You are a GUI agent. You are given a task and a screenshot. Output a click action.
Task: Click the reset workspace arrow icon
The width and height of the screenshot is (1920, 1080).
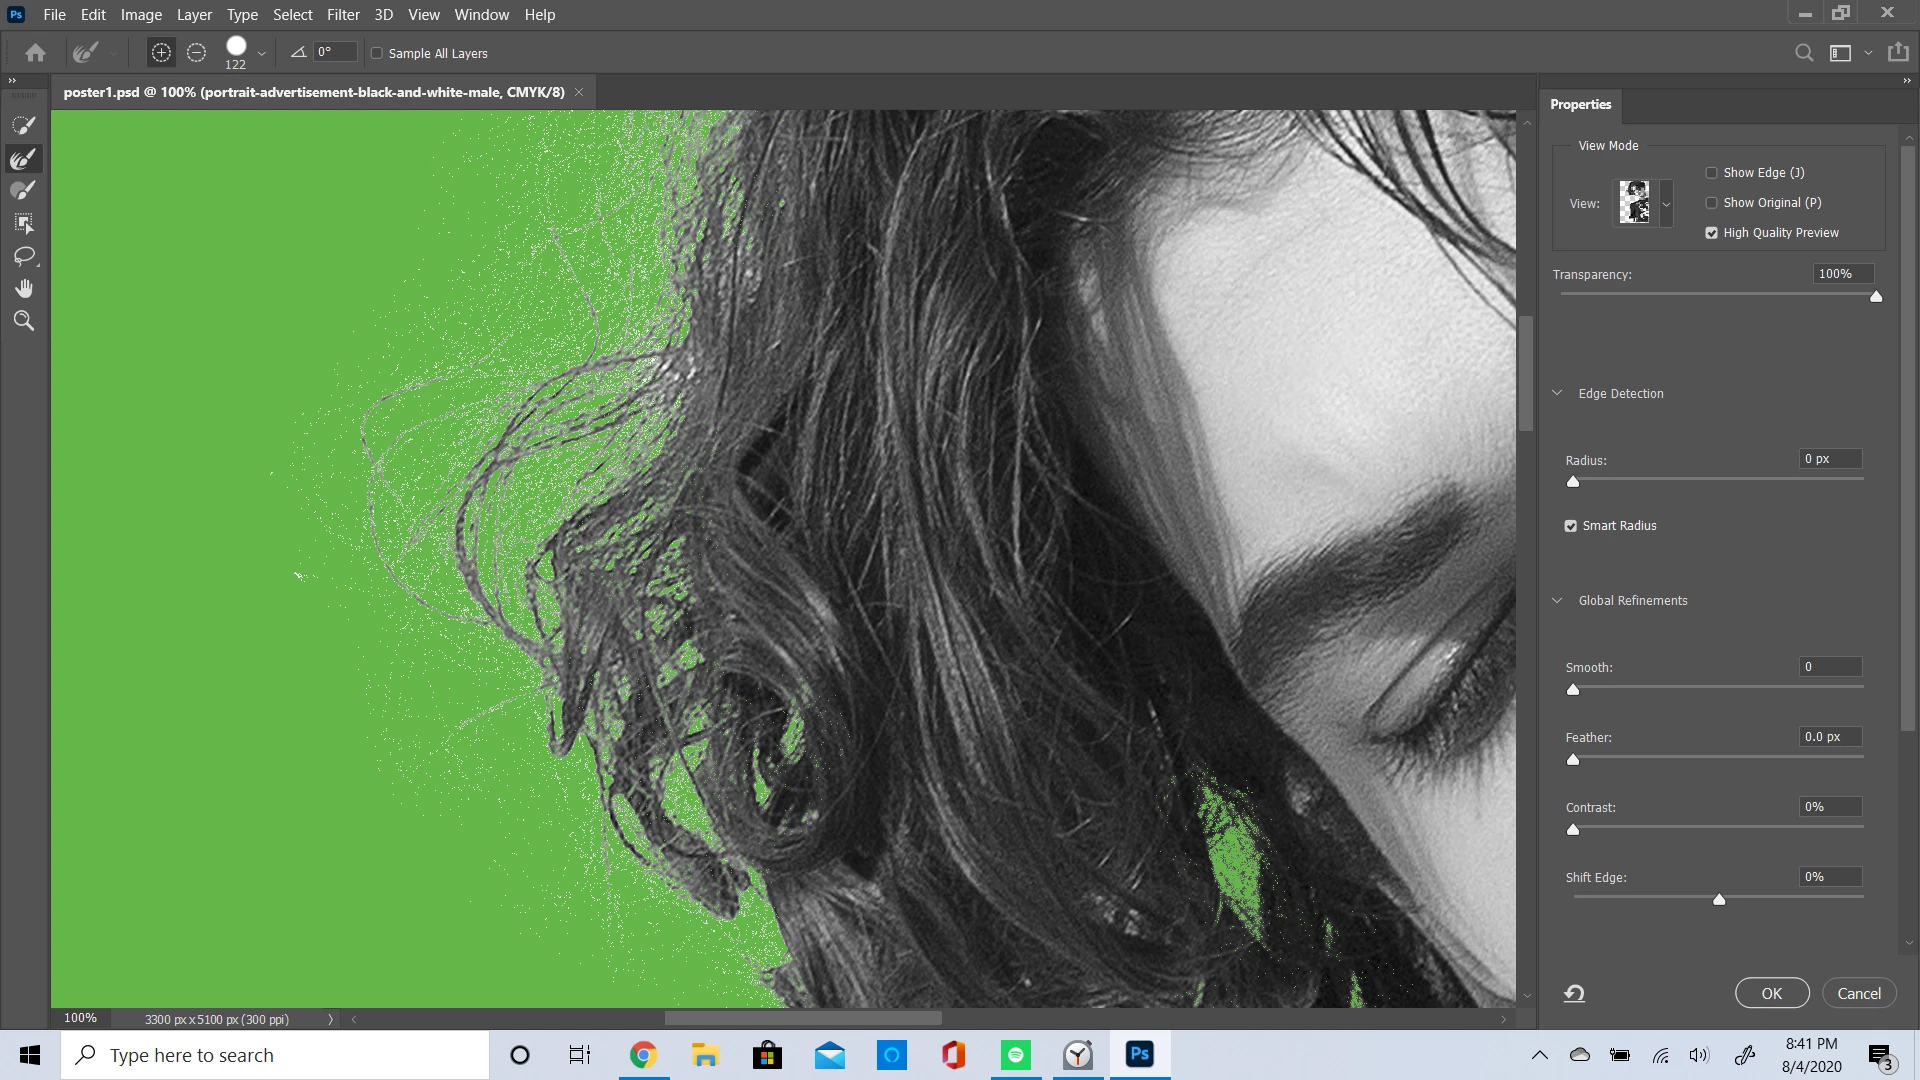(1574, 993)
